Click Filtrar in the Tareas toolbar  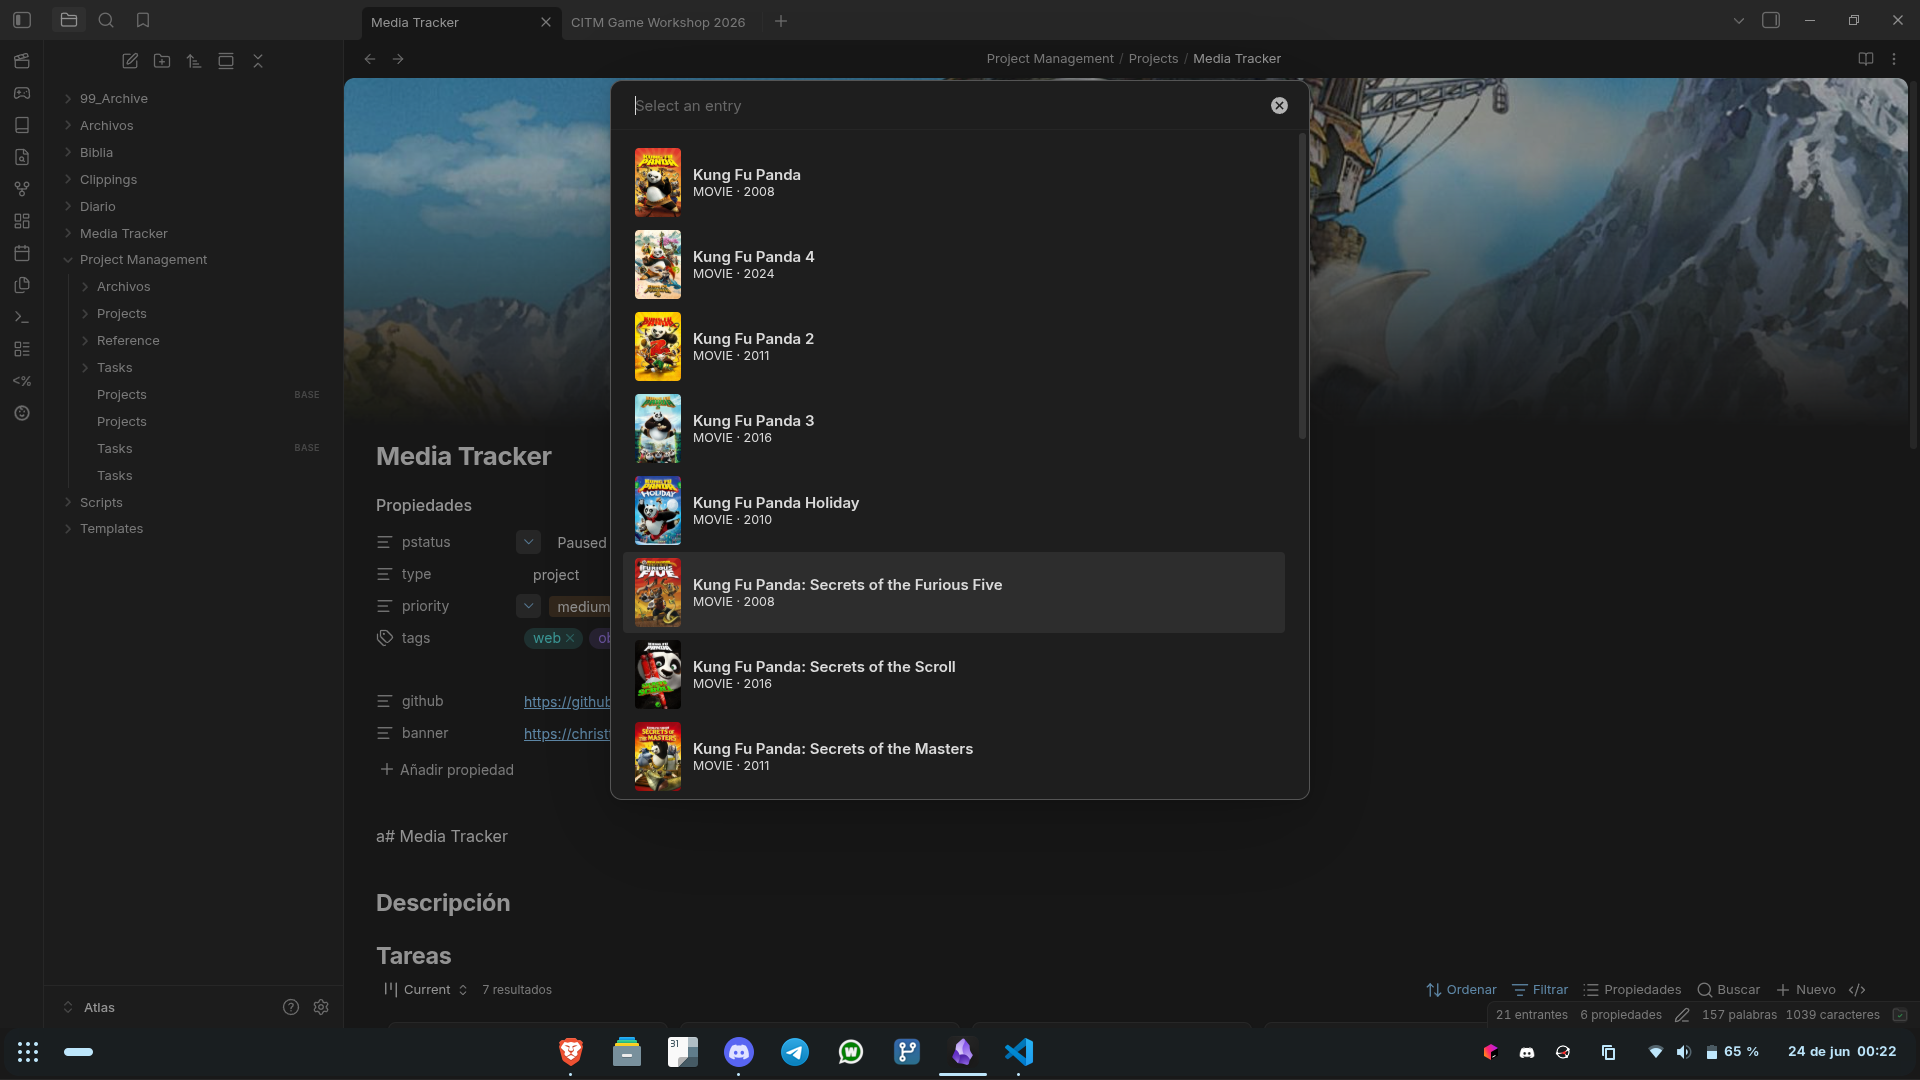(x=1540, y=990)
